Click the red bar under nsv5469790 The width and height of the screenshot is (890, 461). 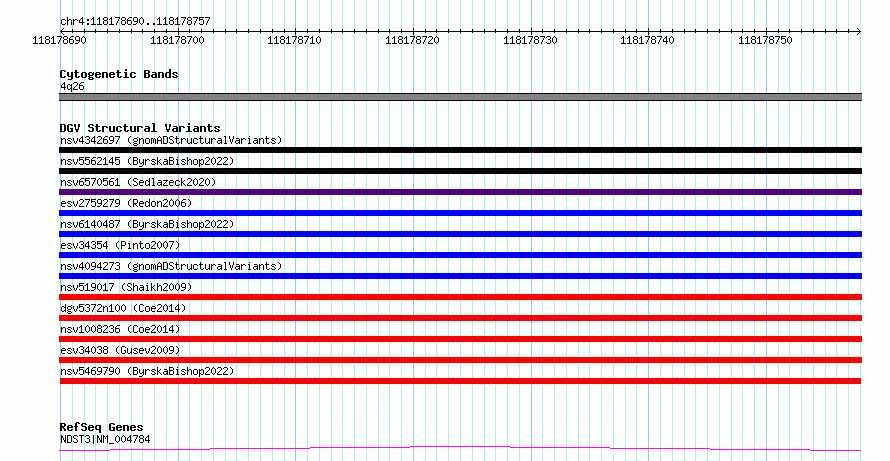pyautogui.click(x=460, y=381)
